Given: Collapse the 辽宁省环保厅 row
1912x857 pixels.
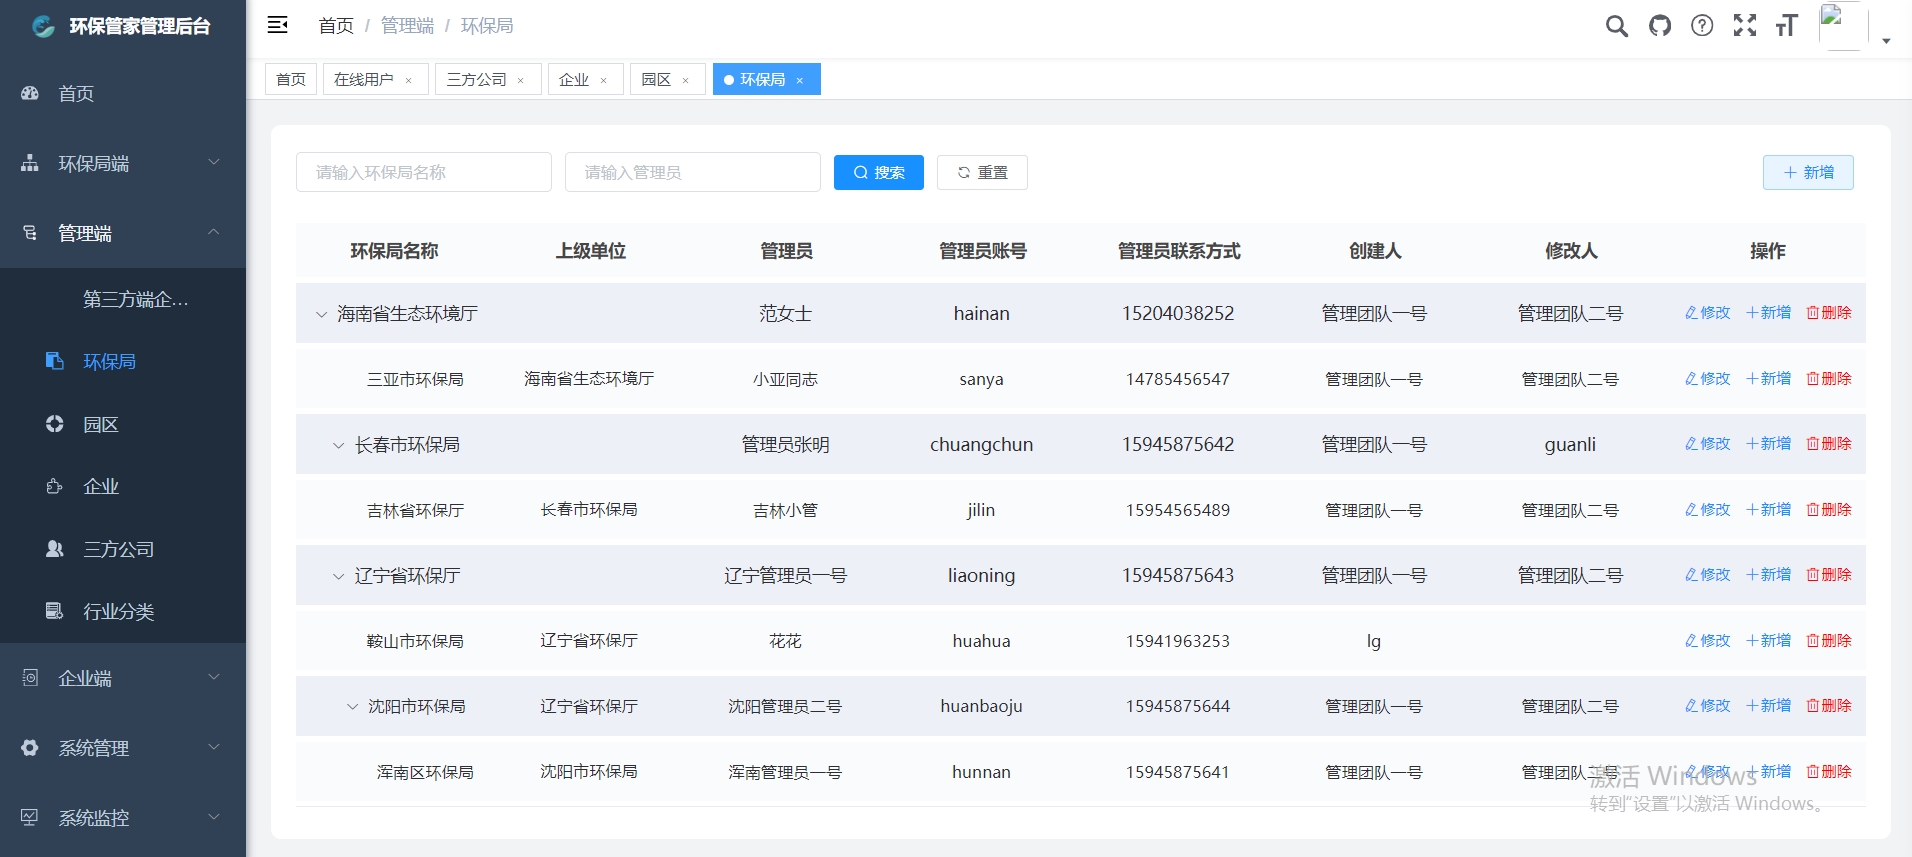Looking at the screenshot, I should [338, 576].
